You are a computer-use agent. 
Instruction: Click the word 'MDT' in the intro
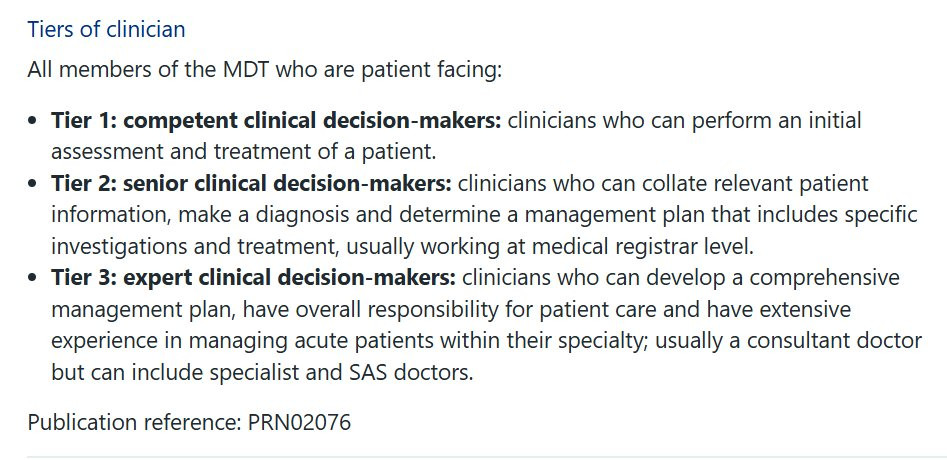pos(246,69)
